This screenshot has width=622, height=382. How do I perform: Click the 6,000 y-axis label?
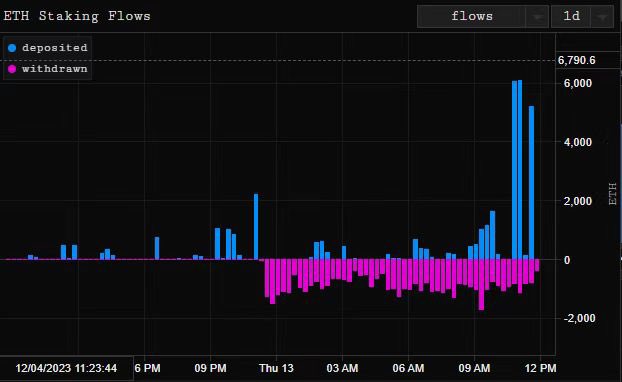click(578, 83)
